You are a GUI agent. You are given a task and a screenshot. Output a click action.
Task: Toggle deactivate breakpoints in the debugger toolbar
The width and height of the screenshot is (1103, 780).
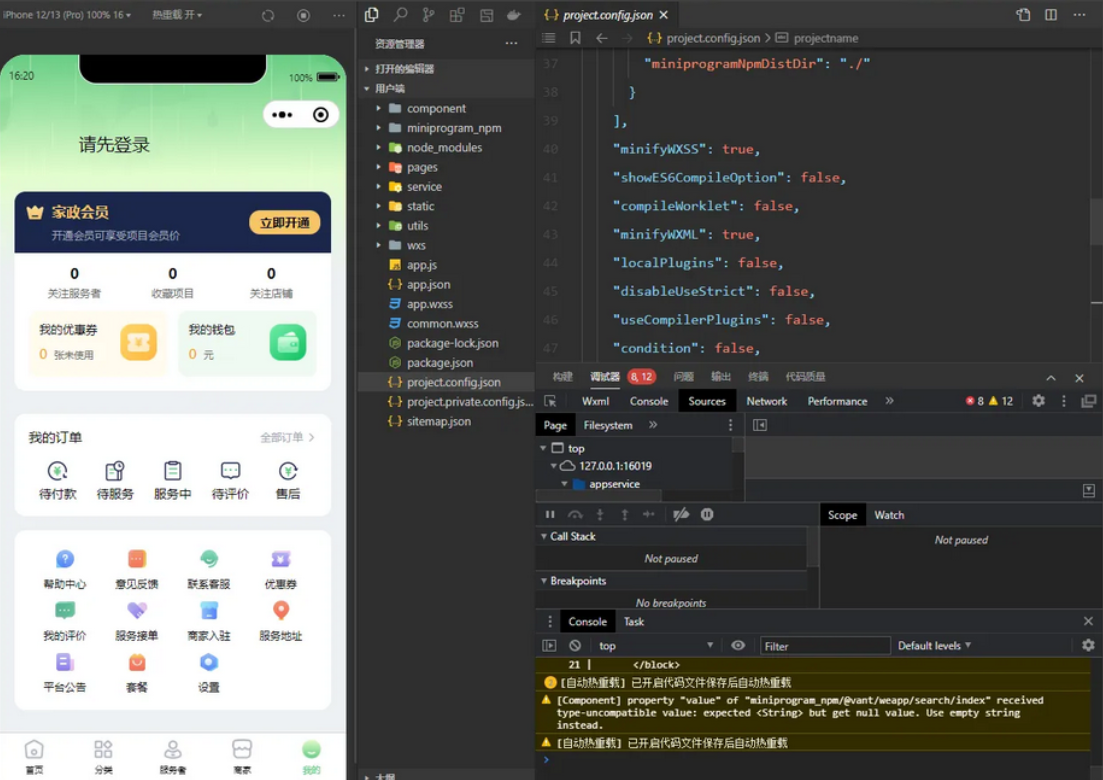tap(681, 515)
